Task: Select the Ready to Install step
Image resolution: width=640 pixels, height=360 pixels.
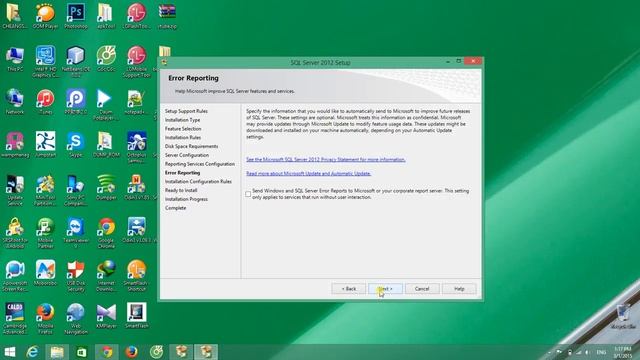Action: point(181,190)
